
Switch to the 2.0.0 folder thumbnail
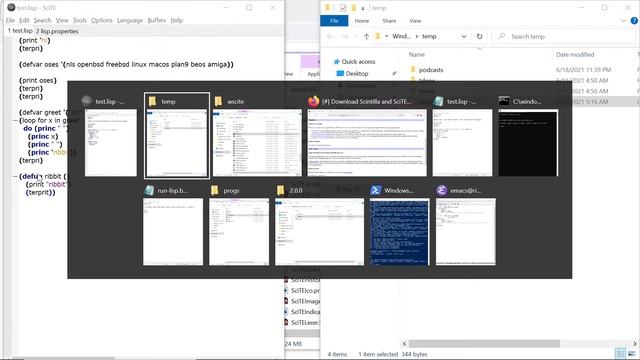click(319, 231)
